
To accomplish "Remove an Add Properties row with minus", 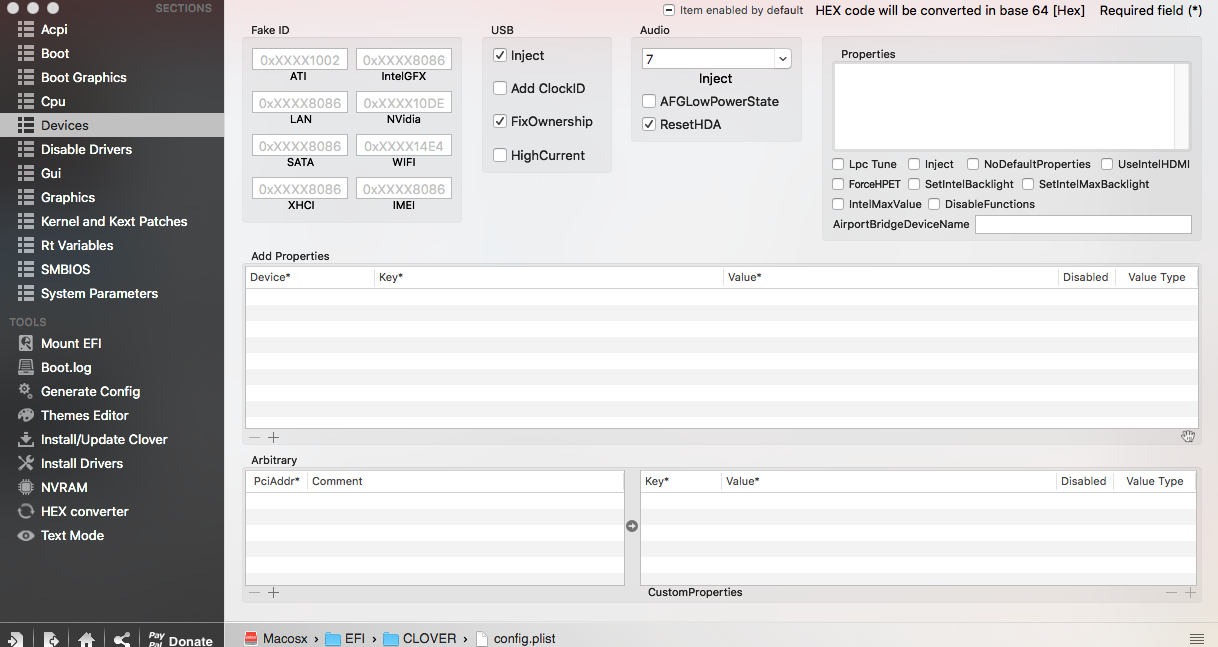I will coord(255,438).
